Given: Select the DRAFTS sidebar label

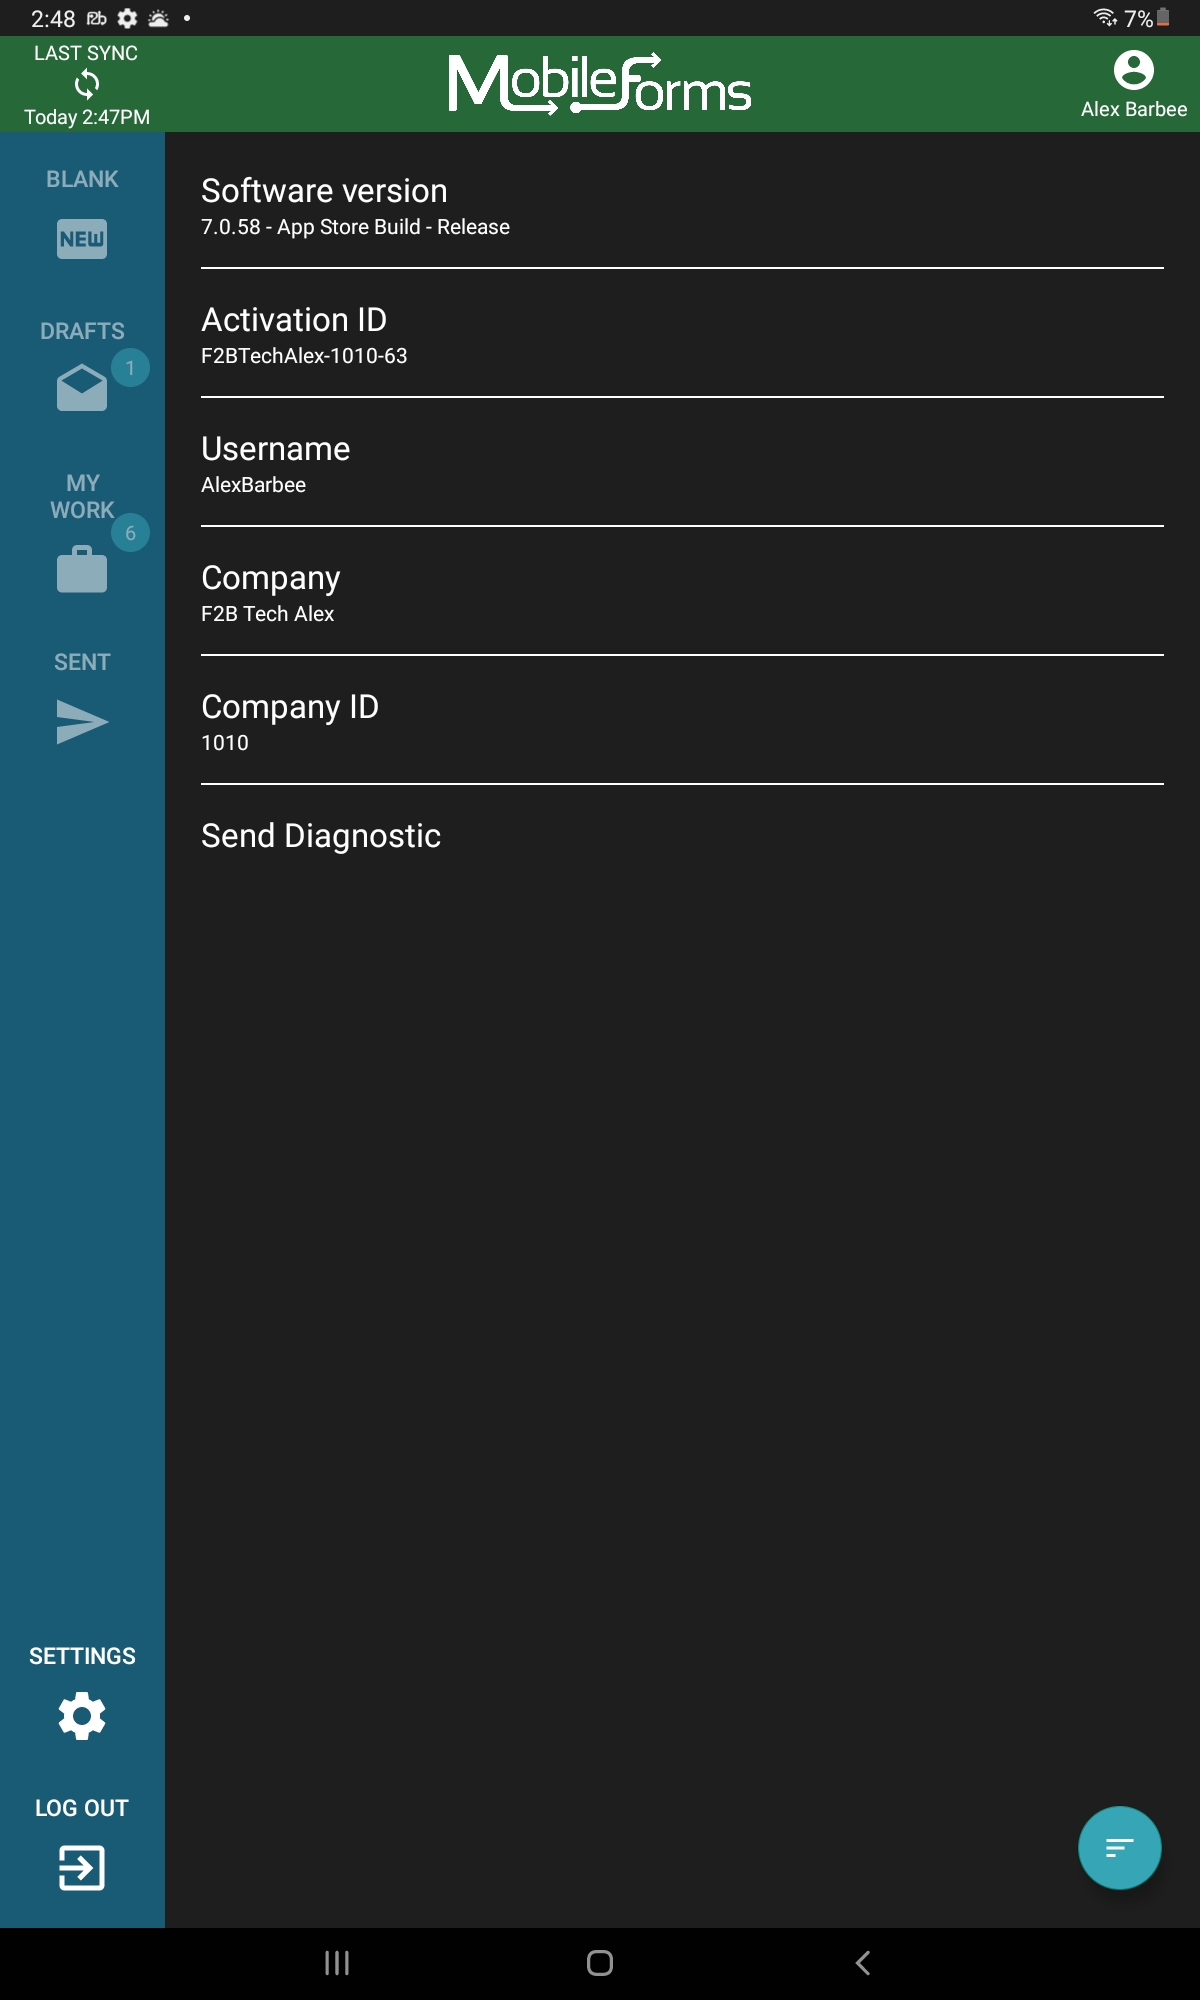Looking at the screenshot, I should point(82,331).
